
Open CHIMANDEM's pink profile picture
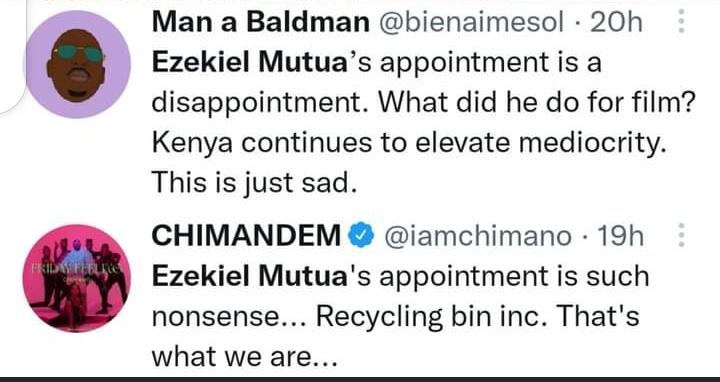point(77,278)
